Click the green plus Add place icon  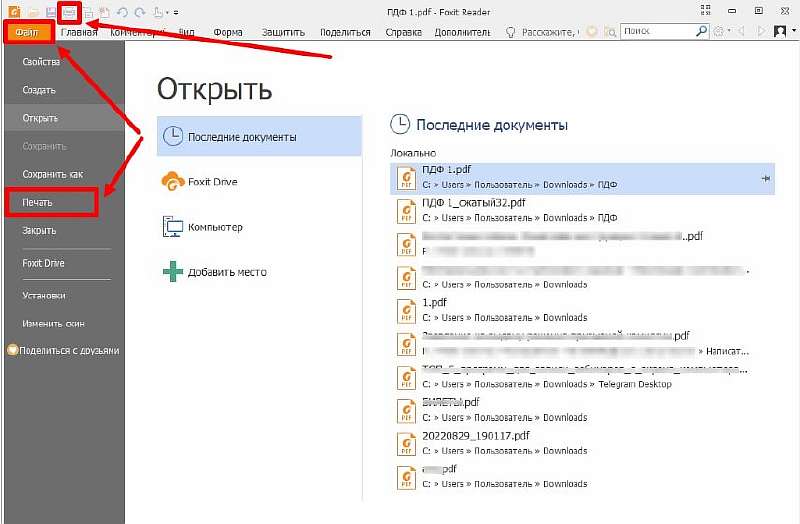[173, 271]
